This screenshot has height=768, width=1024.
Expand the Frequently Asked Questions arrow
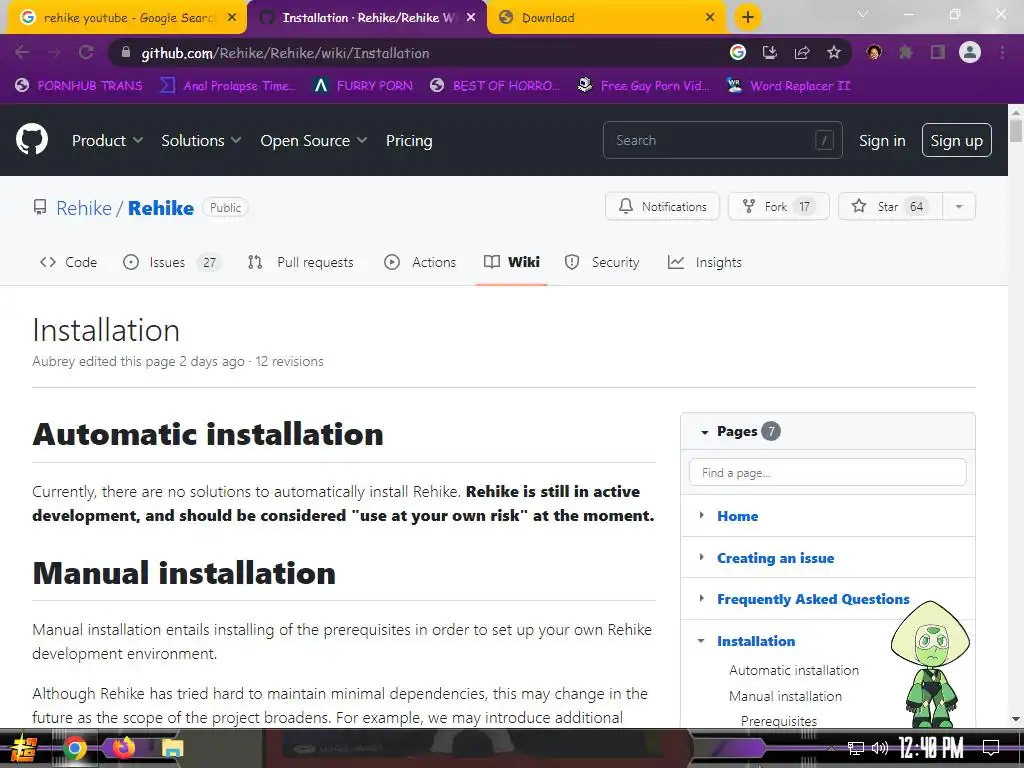[701, 598]
